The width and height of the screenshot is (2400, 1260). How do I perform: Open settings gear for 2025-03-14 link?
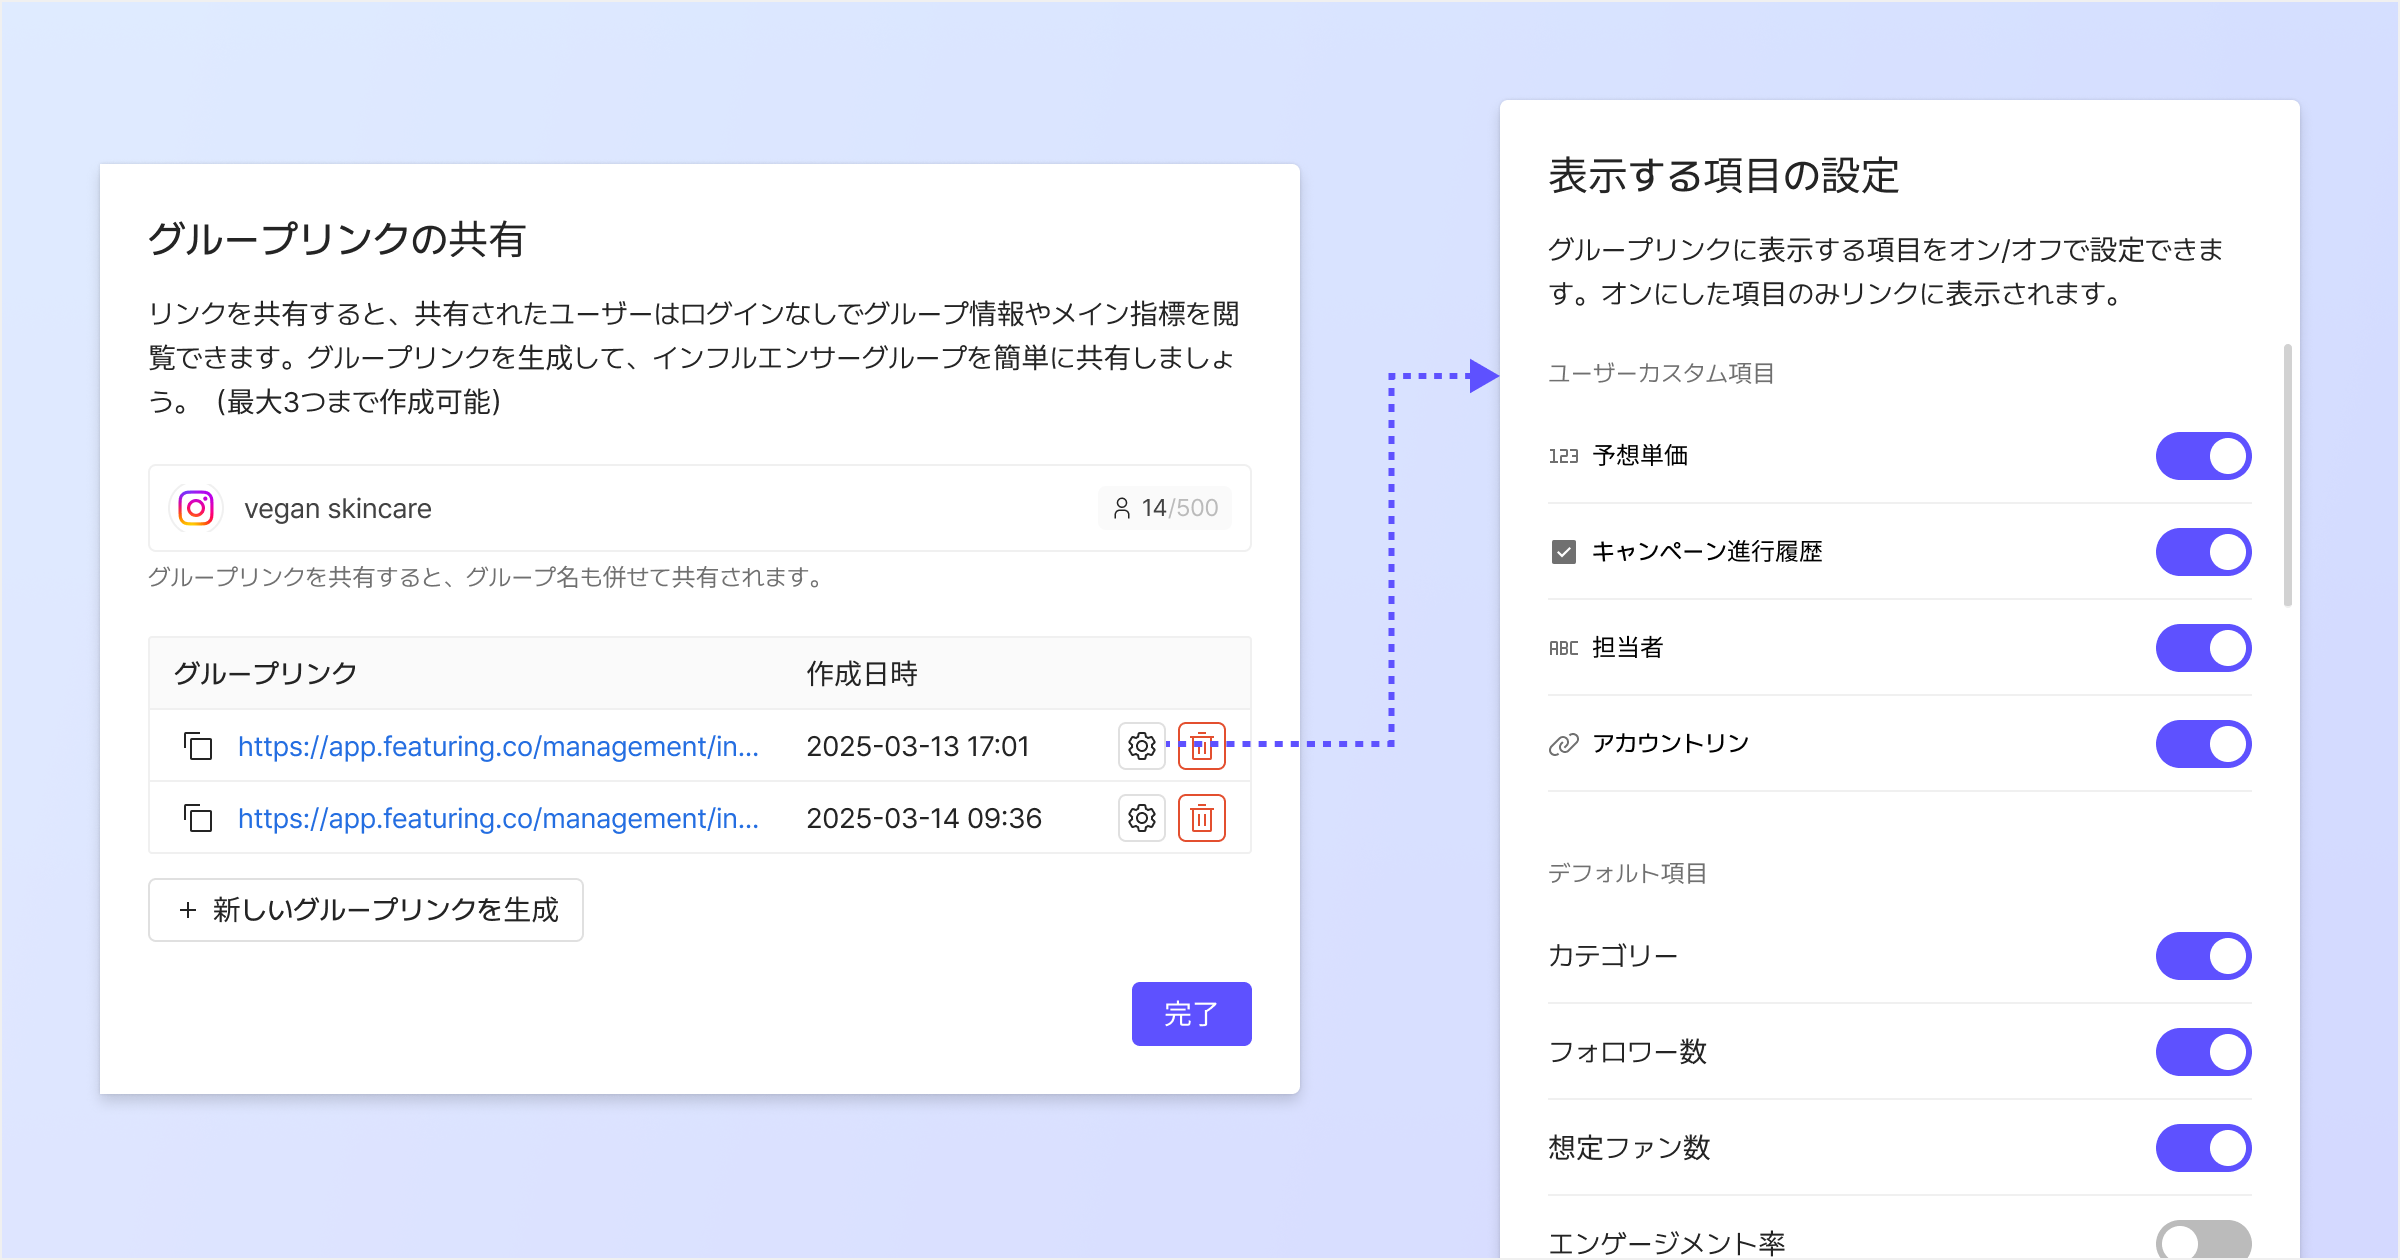pos(1141,818)
